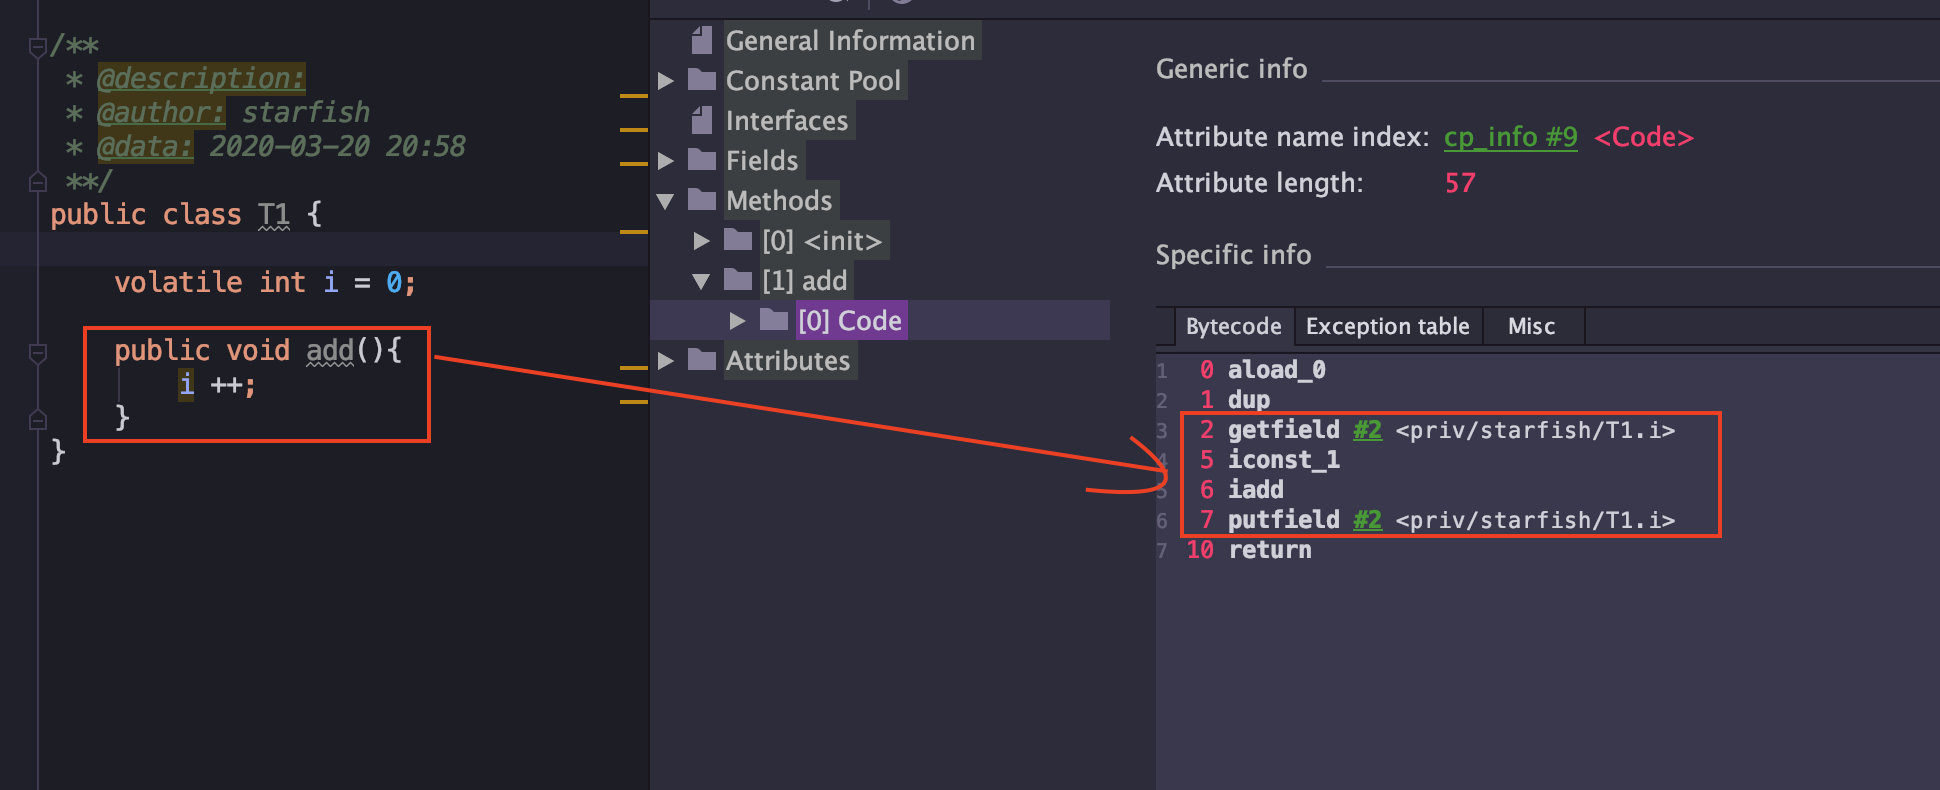Click the <init> method folder icon

tap(738, 240)
